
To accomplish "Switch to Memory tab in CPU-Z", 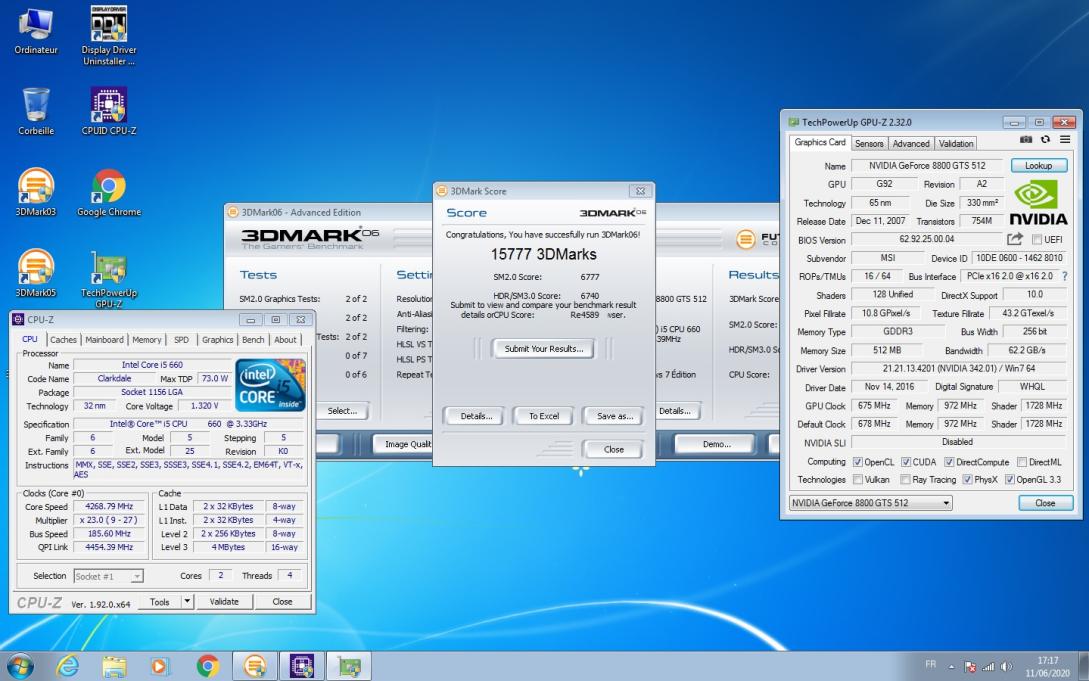I will 147,339.
